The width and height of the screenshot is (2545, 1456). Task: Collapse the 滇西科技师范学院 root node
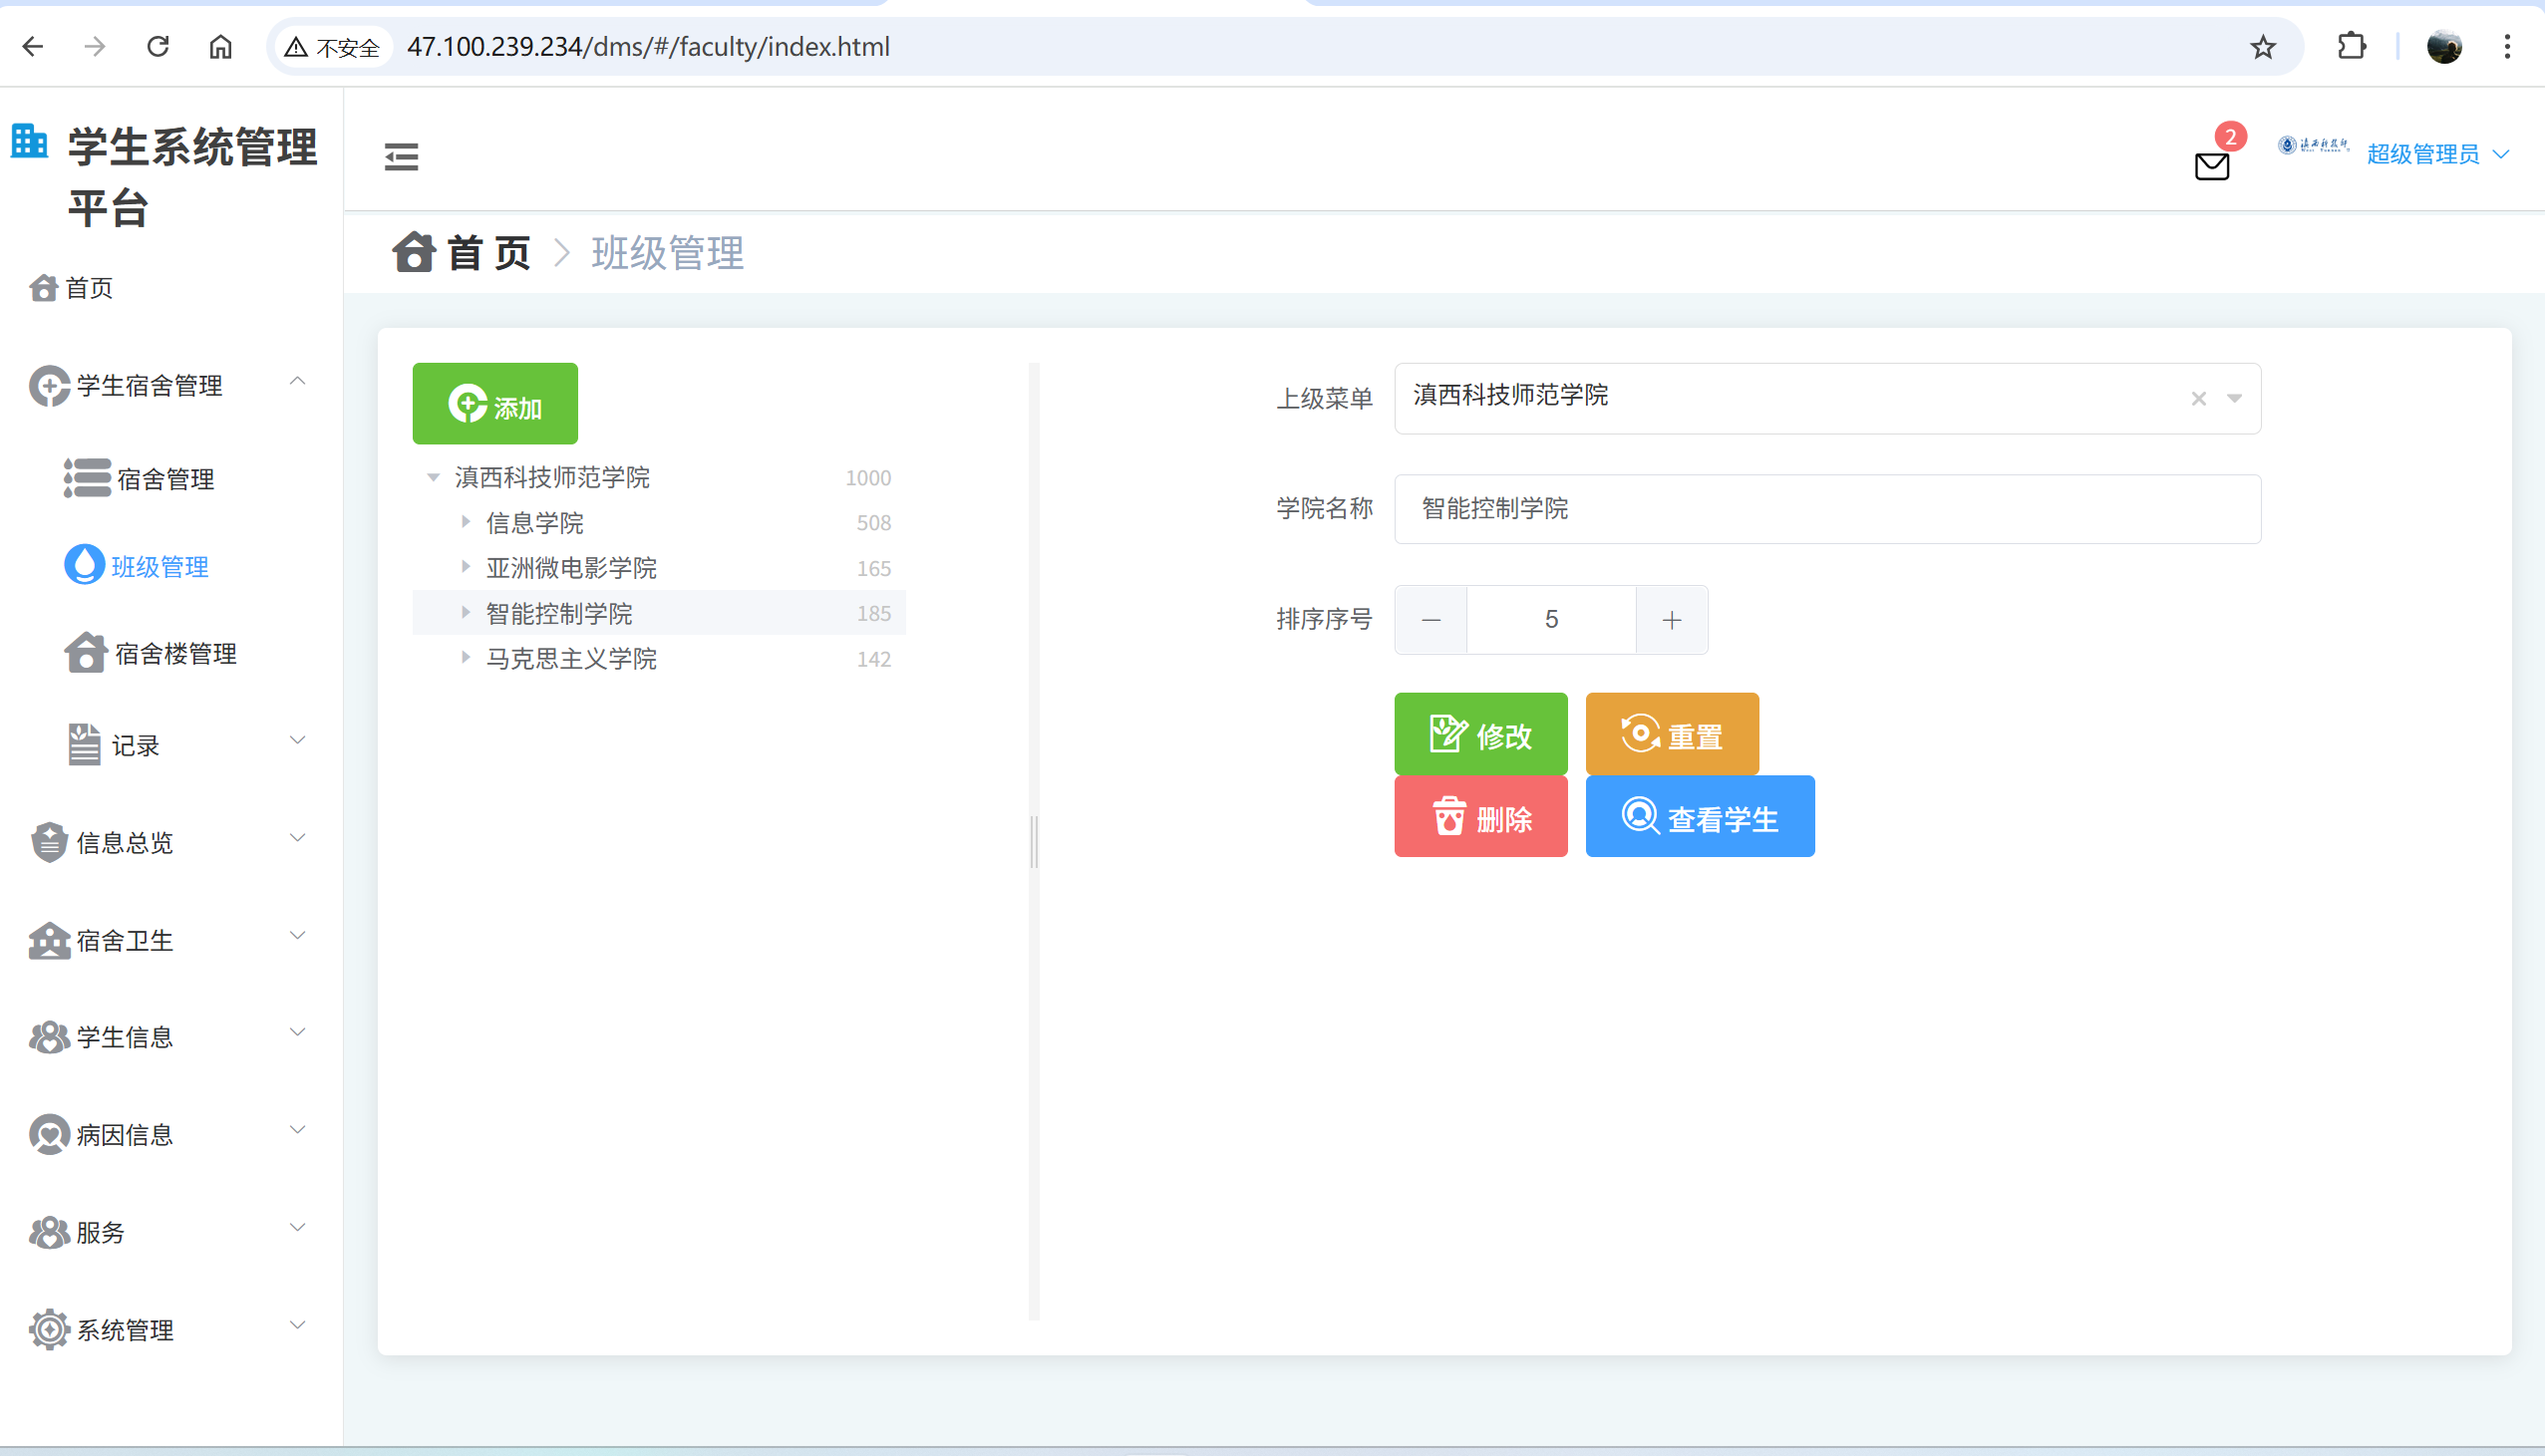coord(433,477)
